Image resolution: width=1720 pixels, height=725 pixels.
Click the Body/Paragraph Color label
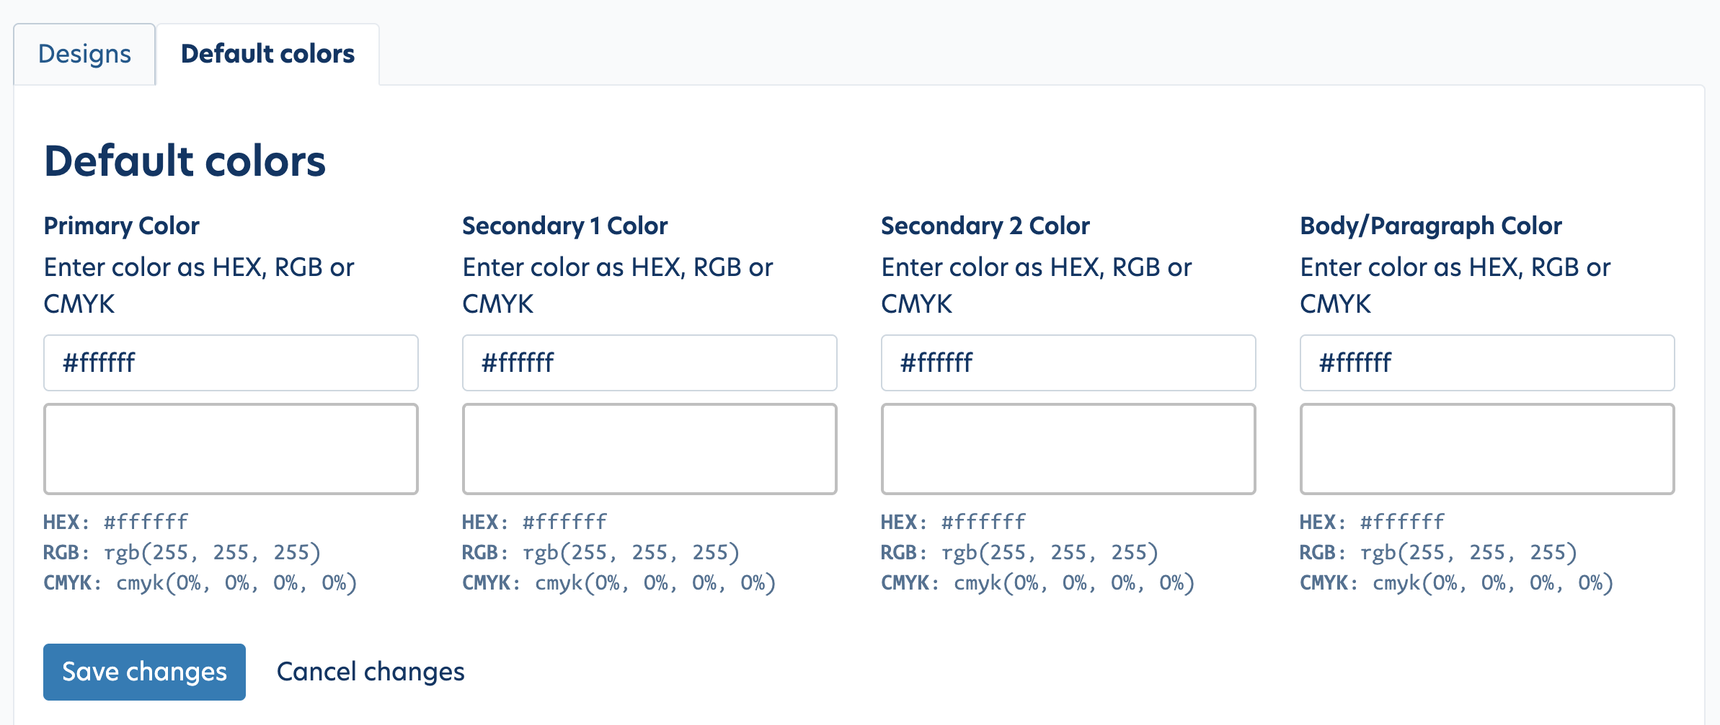coord(1431,226)
